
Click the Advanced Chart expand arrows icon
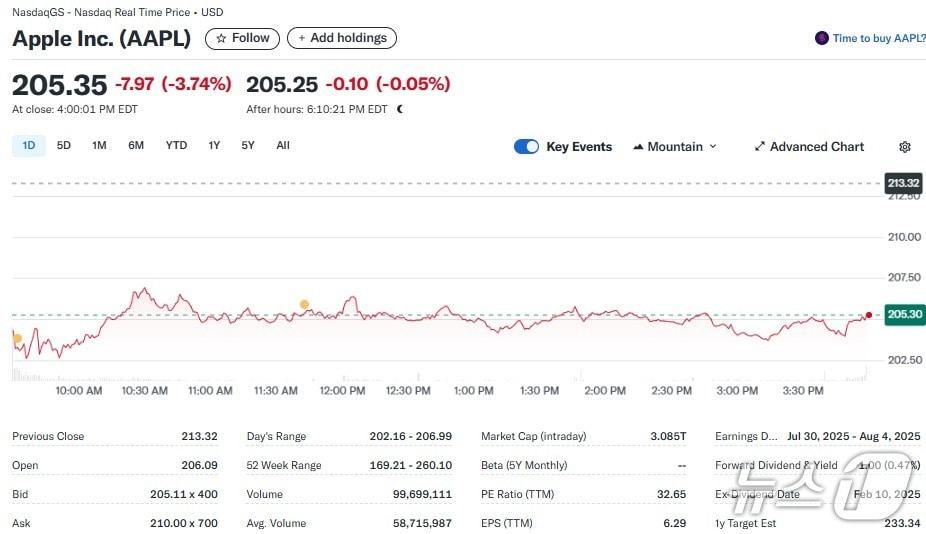[760, 147]
